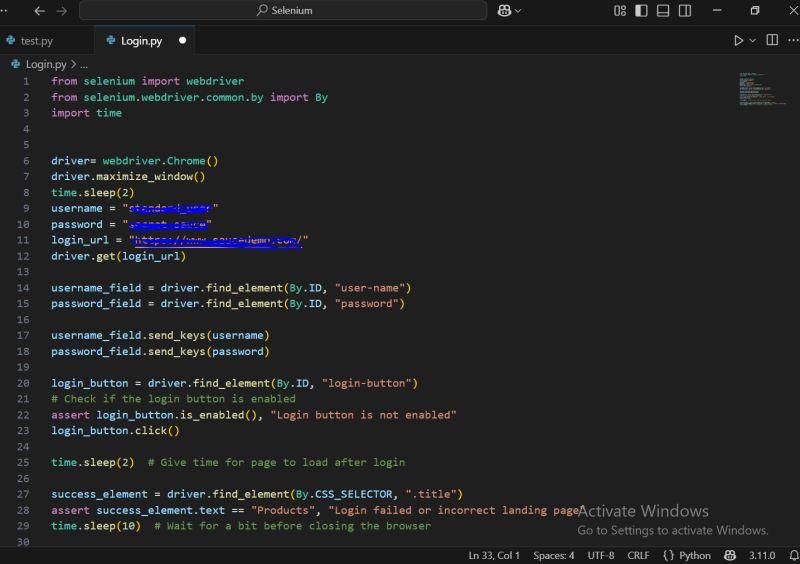The height and width of the screenshot is (564, 800).
Task: Go back with the left arrow
Action: pos(39,11)
